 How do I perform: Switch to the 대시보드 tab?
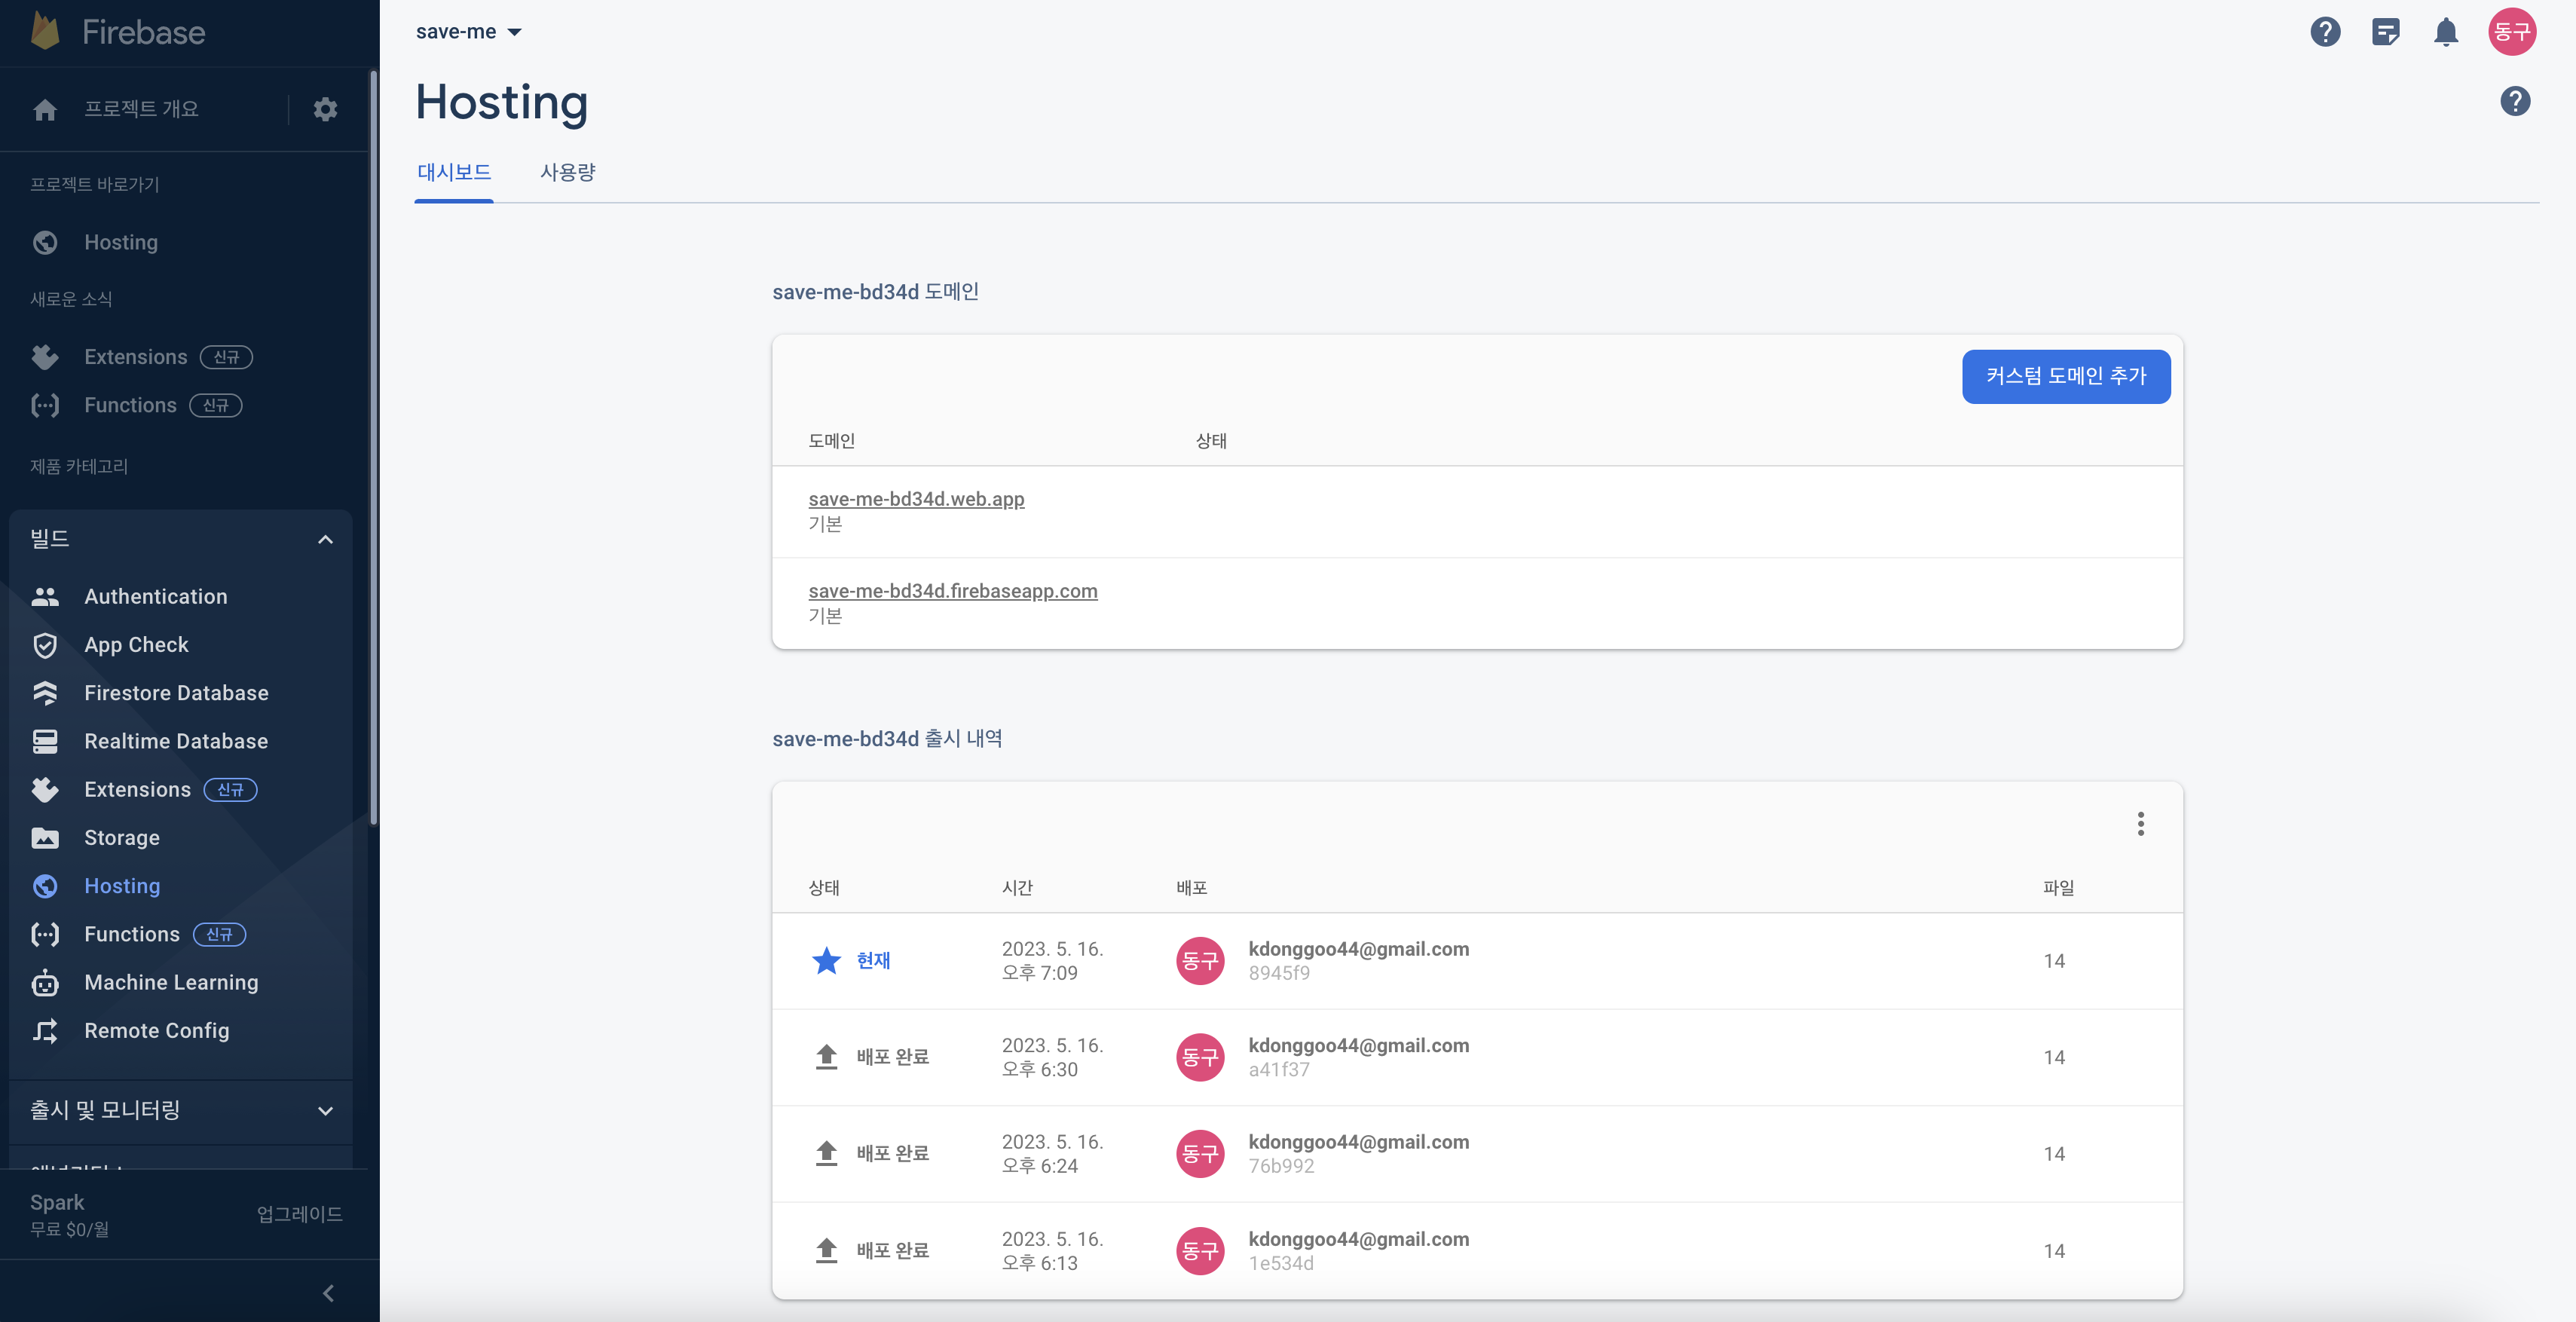pyautogui.click(x=454, y=172)
